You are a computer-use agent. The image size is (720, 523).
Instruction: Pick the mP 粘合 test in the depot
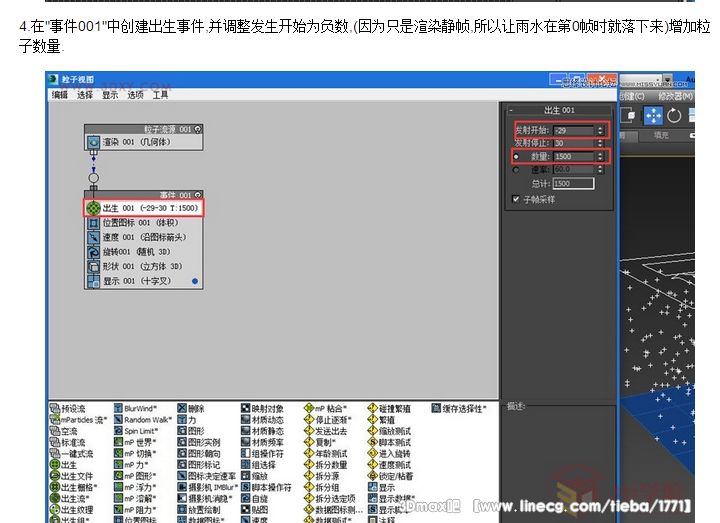(326, 408)
